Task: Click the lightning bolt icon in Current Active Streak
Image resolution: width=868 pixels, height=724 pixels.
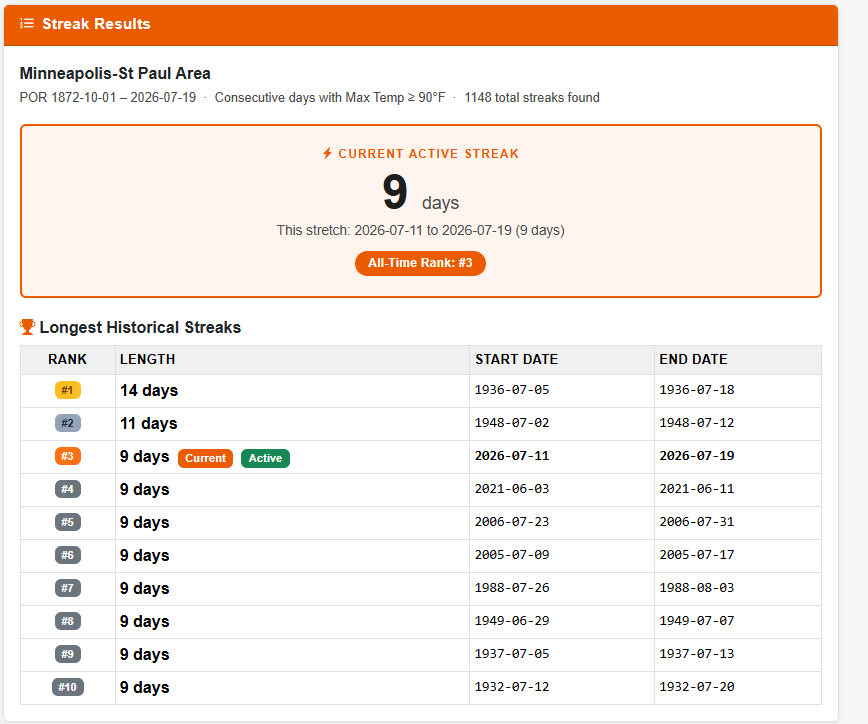Action: click(328, 153)
